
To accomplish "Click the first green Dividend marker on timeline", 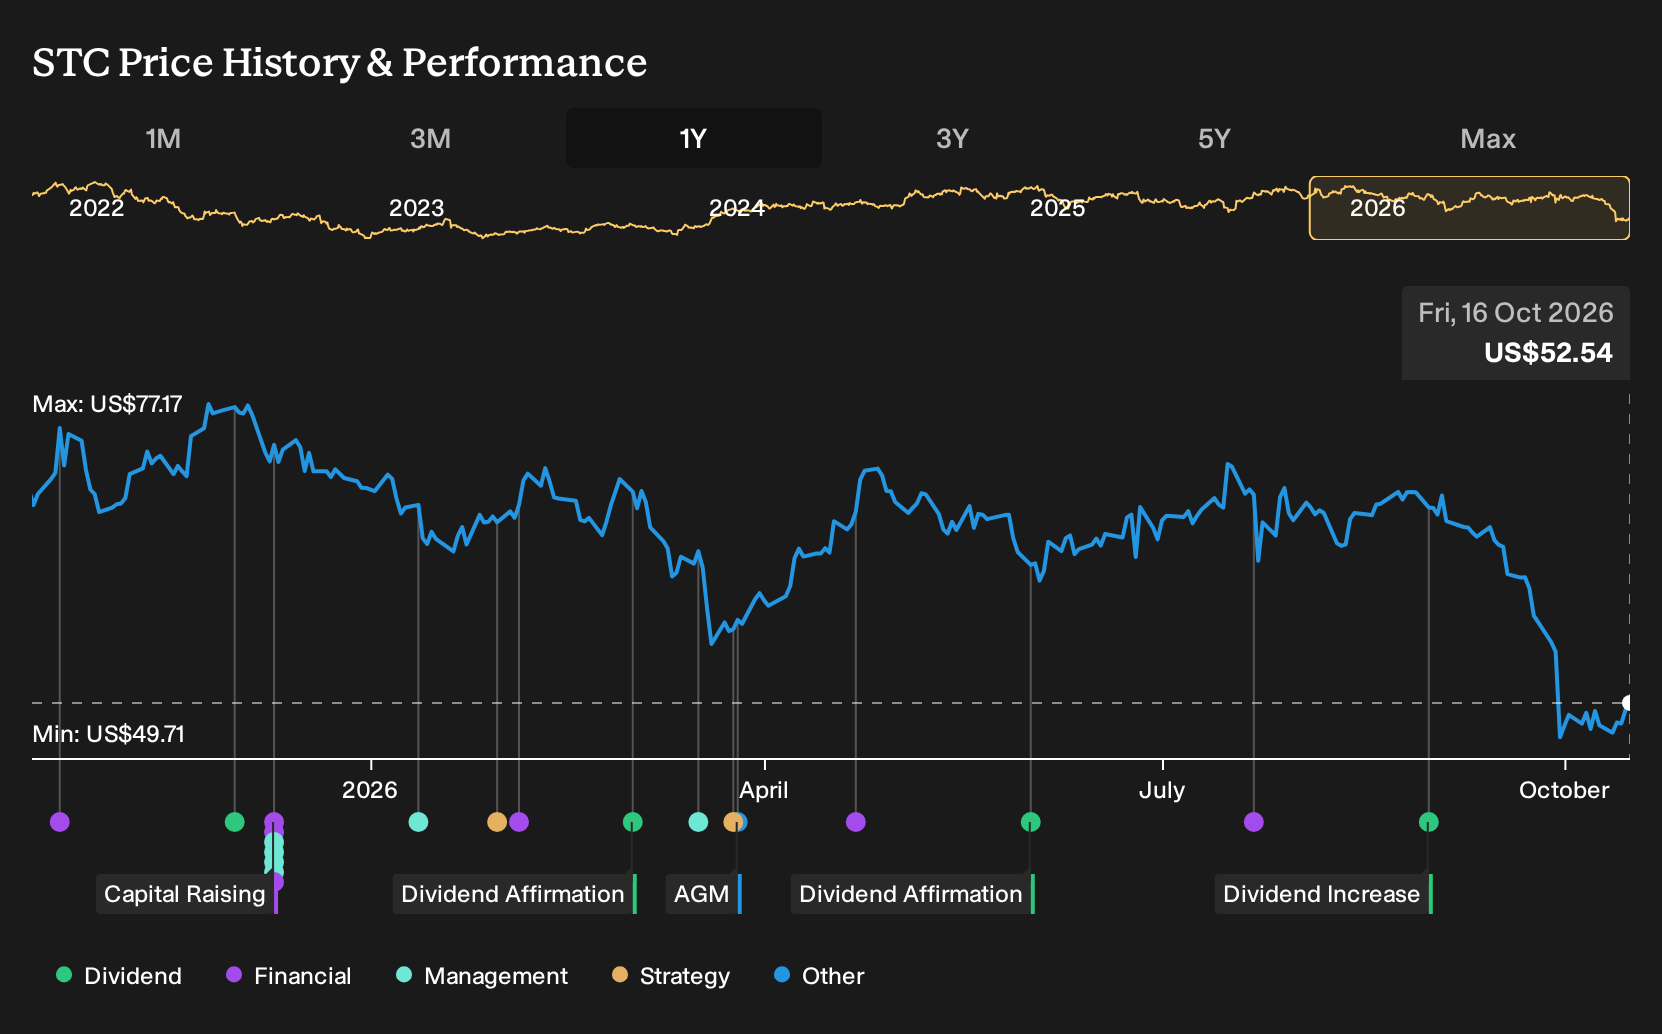I will tap(235, 822).
